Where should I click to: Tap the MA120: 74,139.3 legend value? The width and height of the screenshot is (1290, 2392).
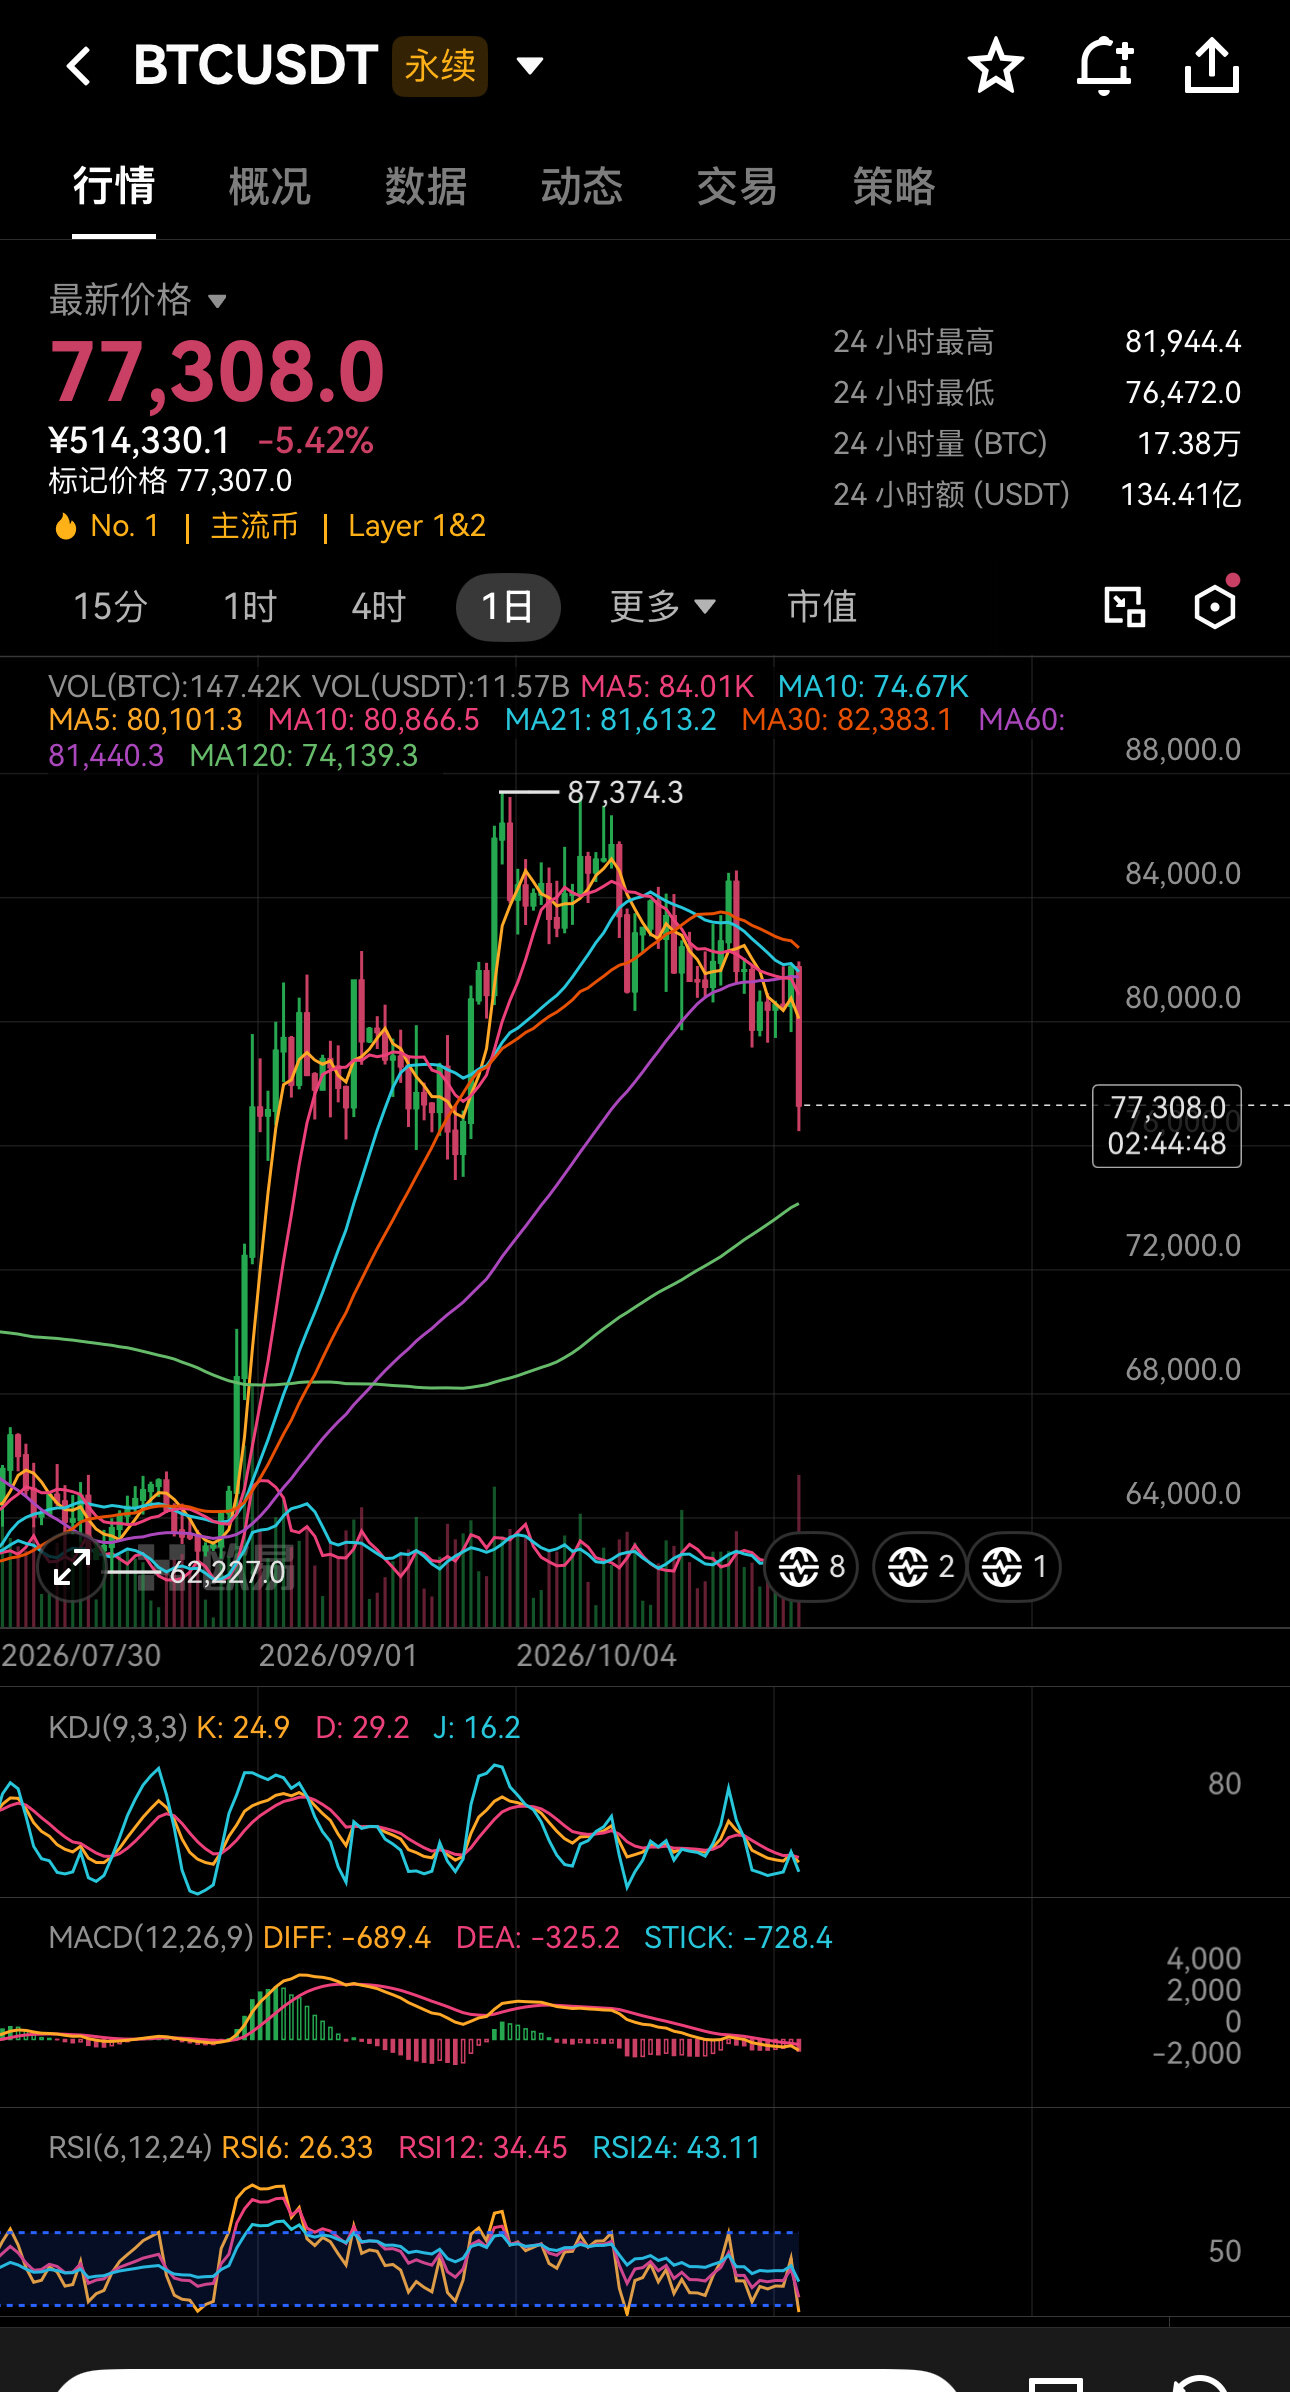pyautogui.click(x=304, y=756)
